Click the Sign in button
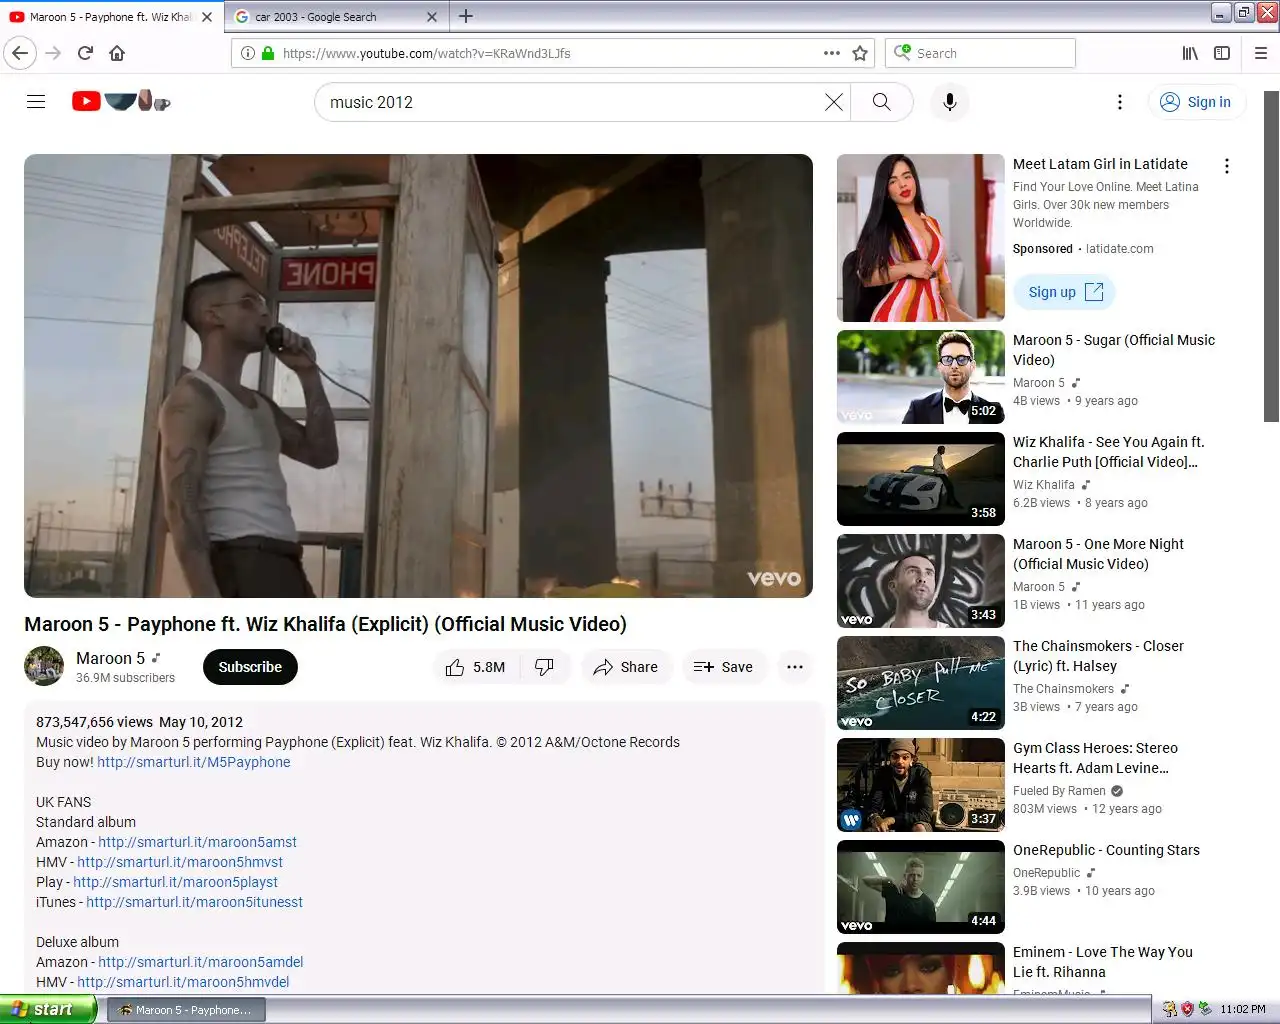 (1196, 102)
